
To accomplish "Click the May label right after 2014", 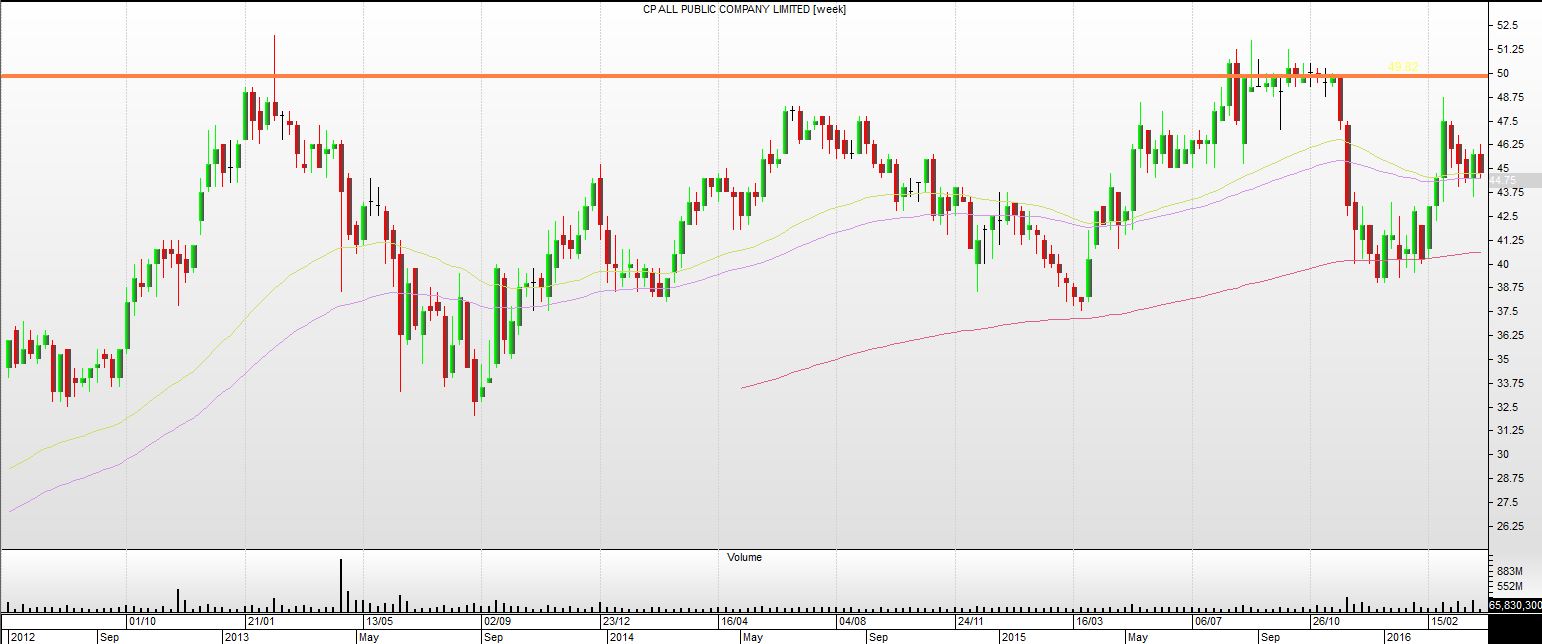I will [x=752, y=637].
